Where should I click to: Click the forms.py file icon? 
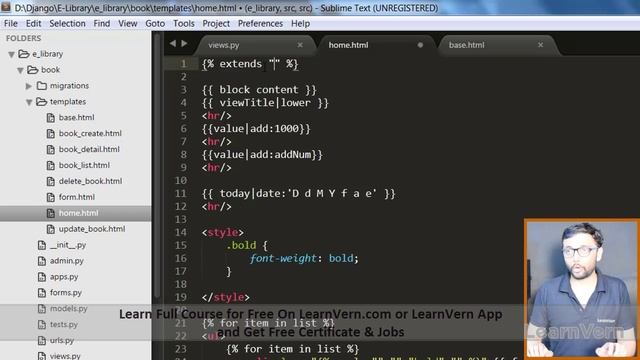click(x=42, y=293)
